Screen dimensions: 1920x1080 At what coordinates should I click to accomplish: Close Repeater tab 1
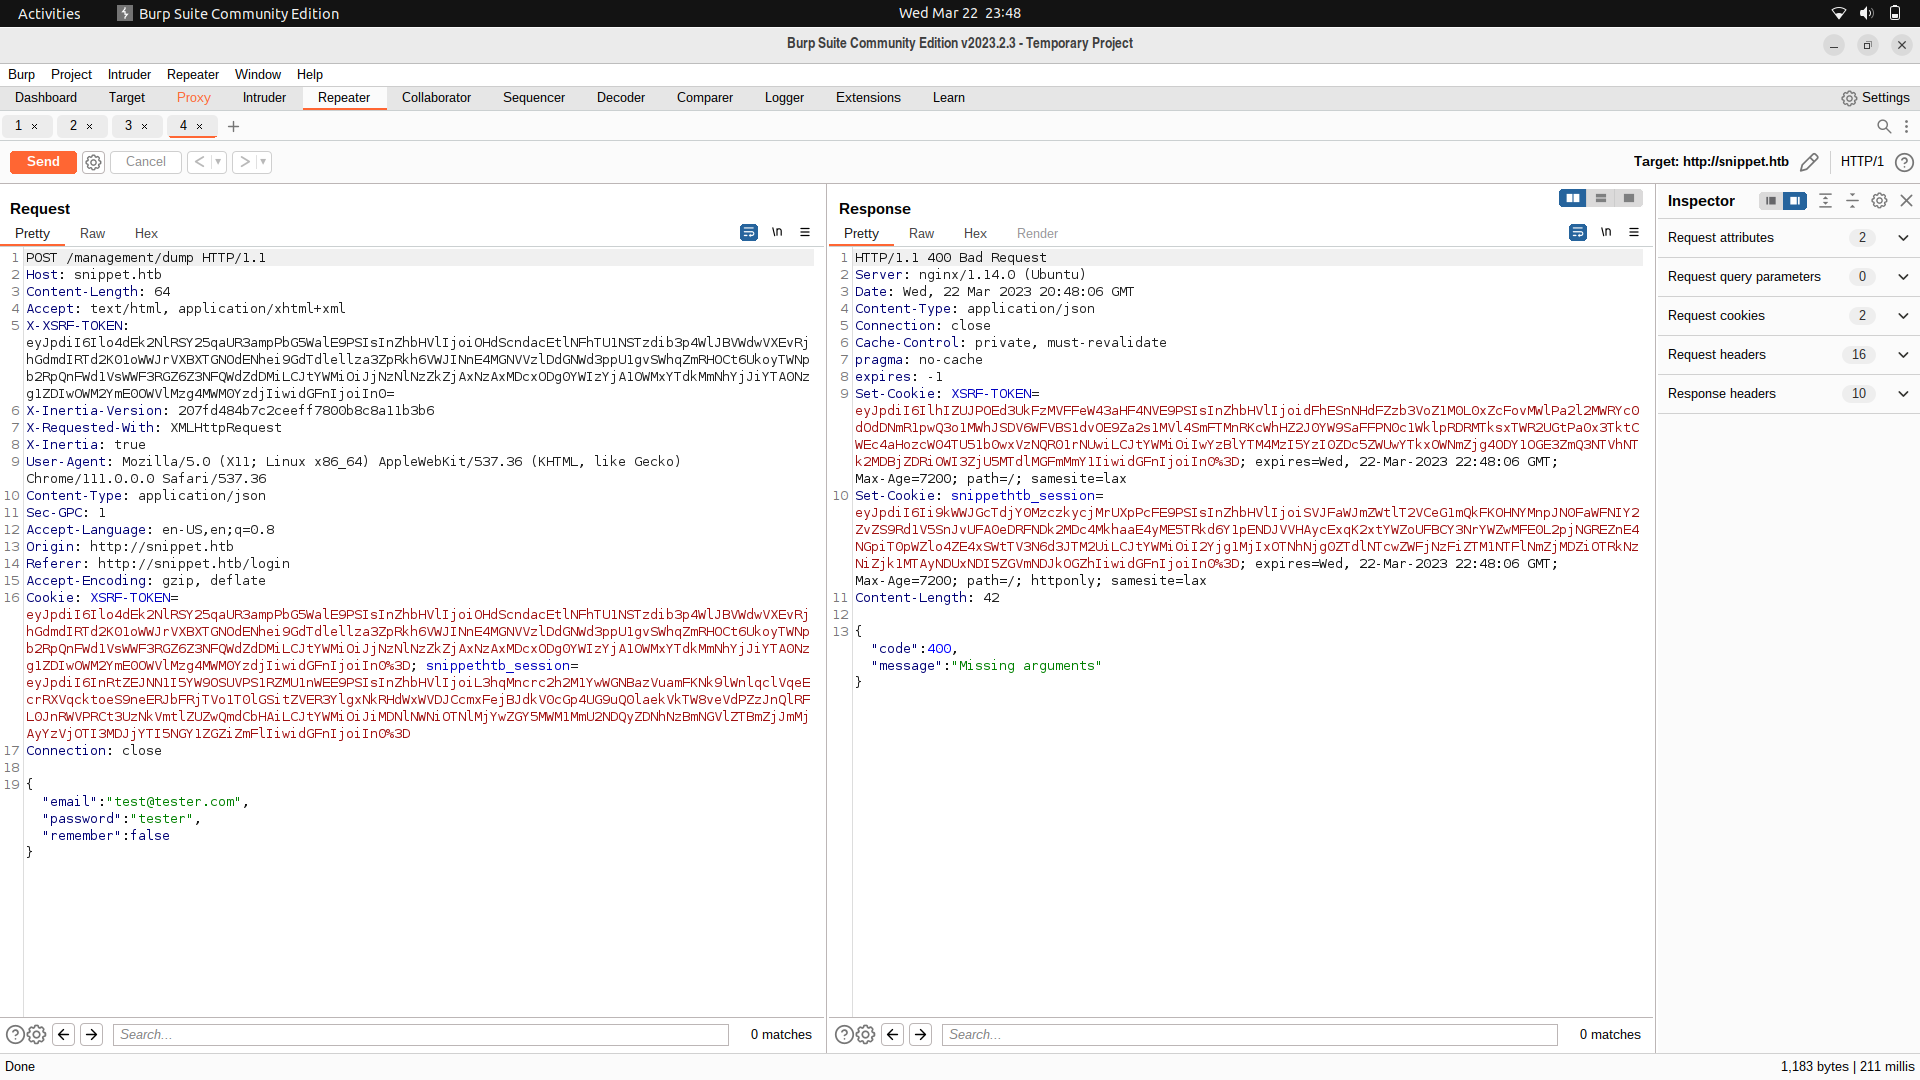35,126
